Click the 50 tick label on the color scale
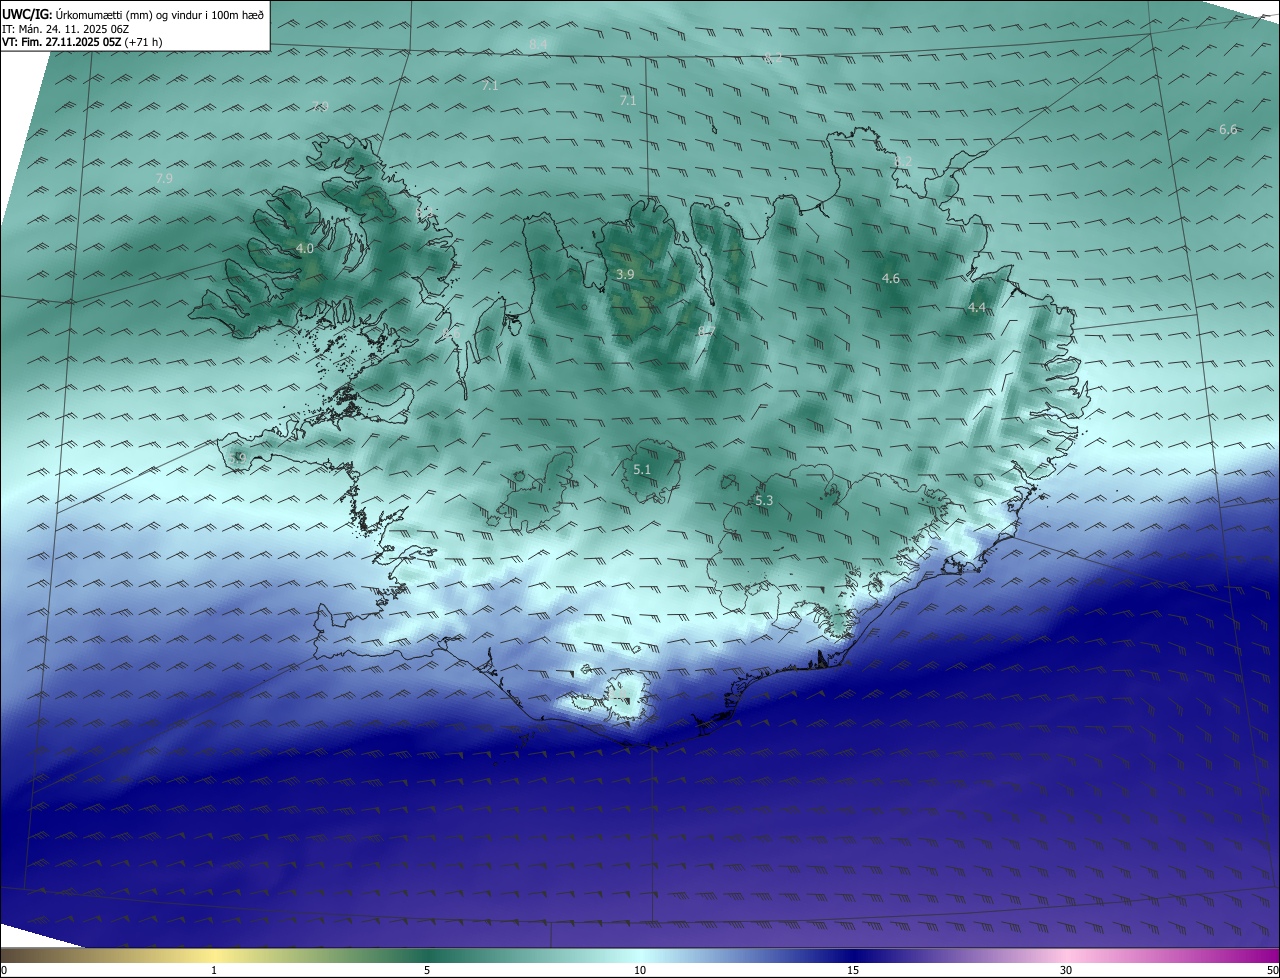The height and width of the screenshot is (978, 1280). pyautogui.click(x=1271, y=971)
